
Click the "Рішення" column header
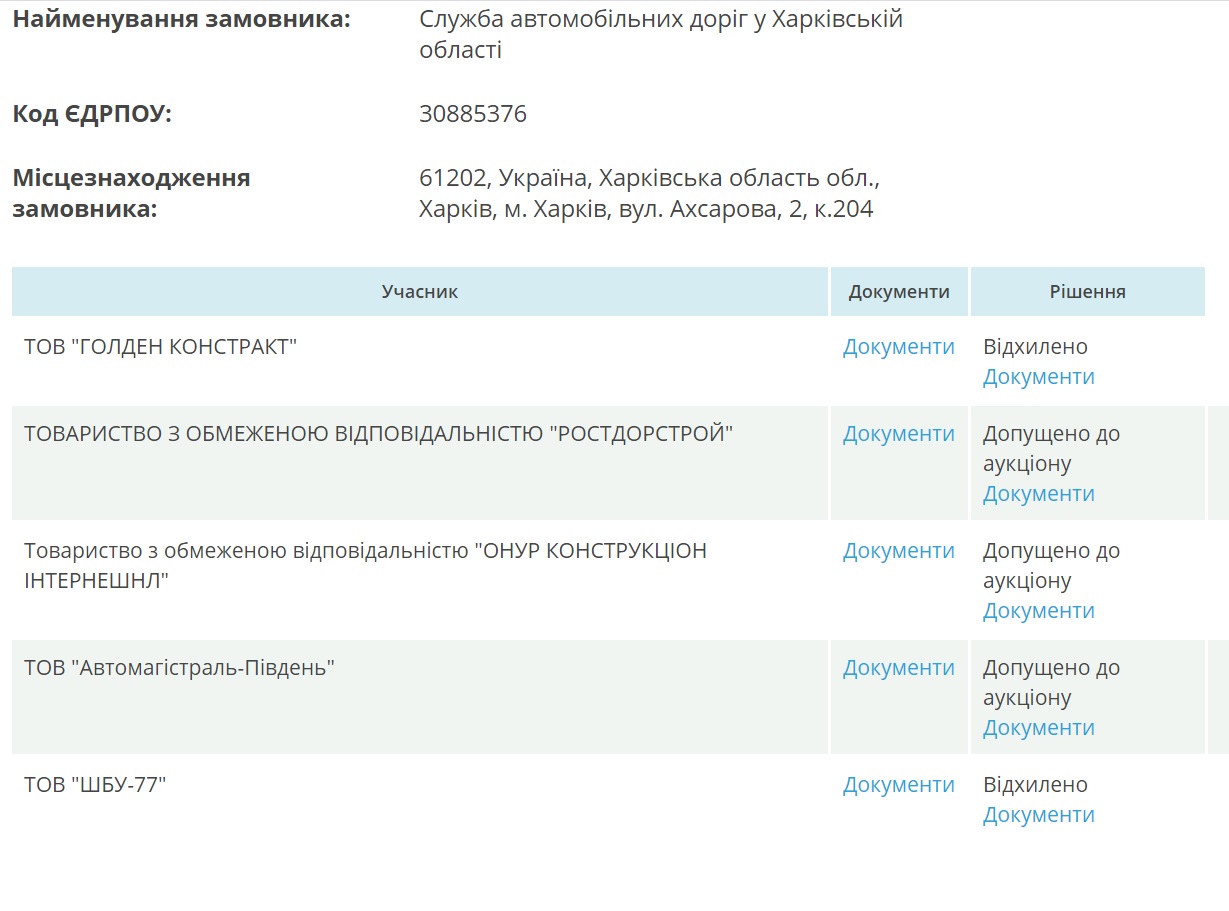pyautogui.click(x=1088, y=292)
